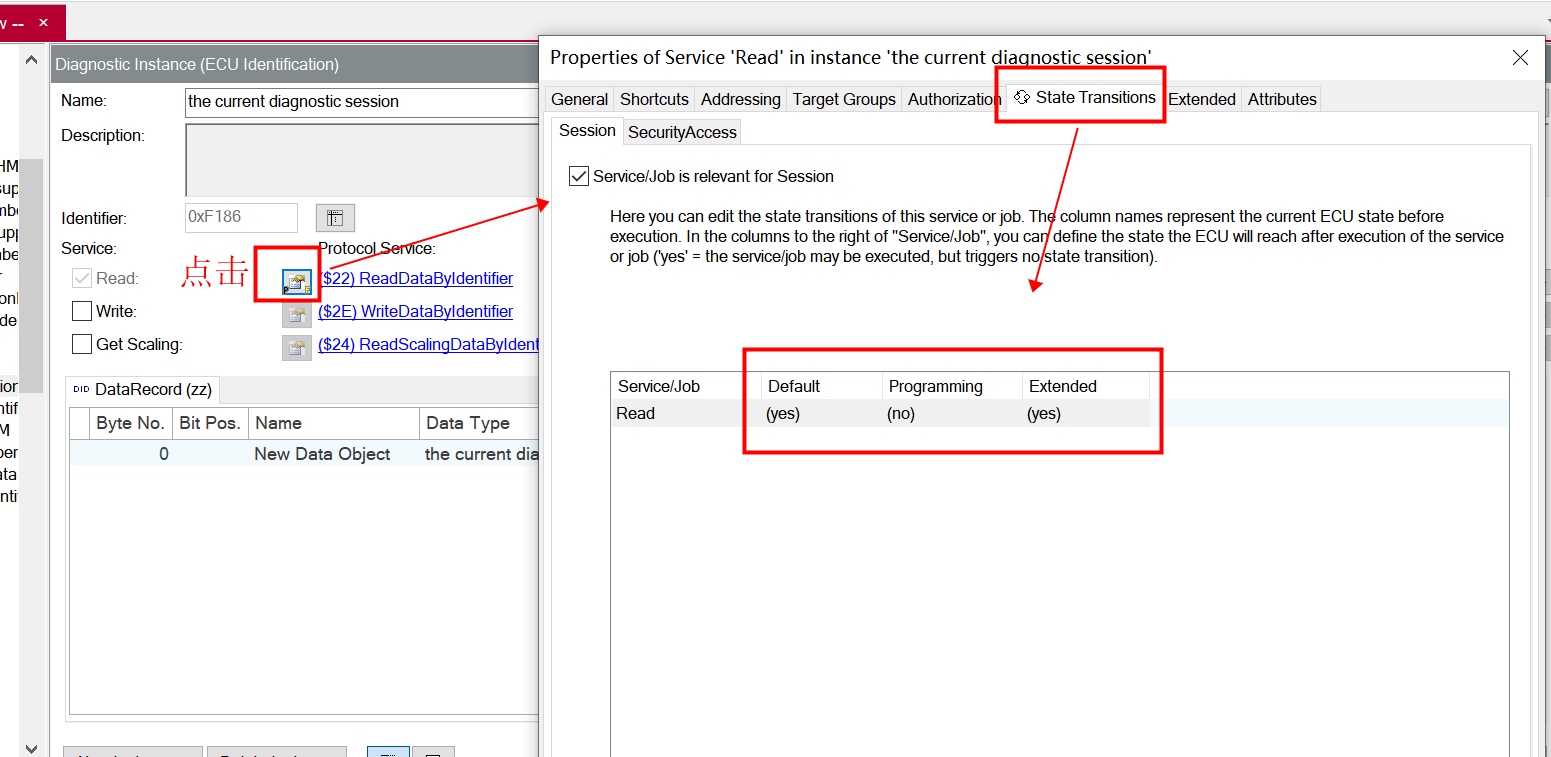
Task: Go to the Addressing tab
Action: coord(740,99)
